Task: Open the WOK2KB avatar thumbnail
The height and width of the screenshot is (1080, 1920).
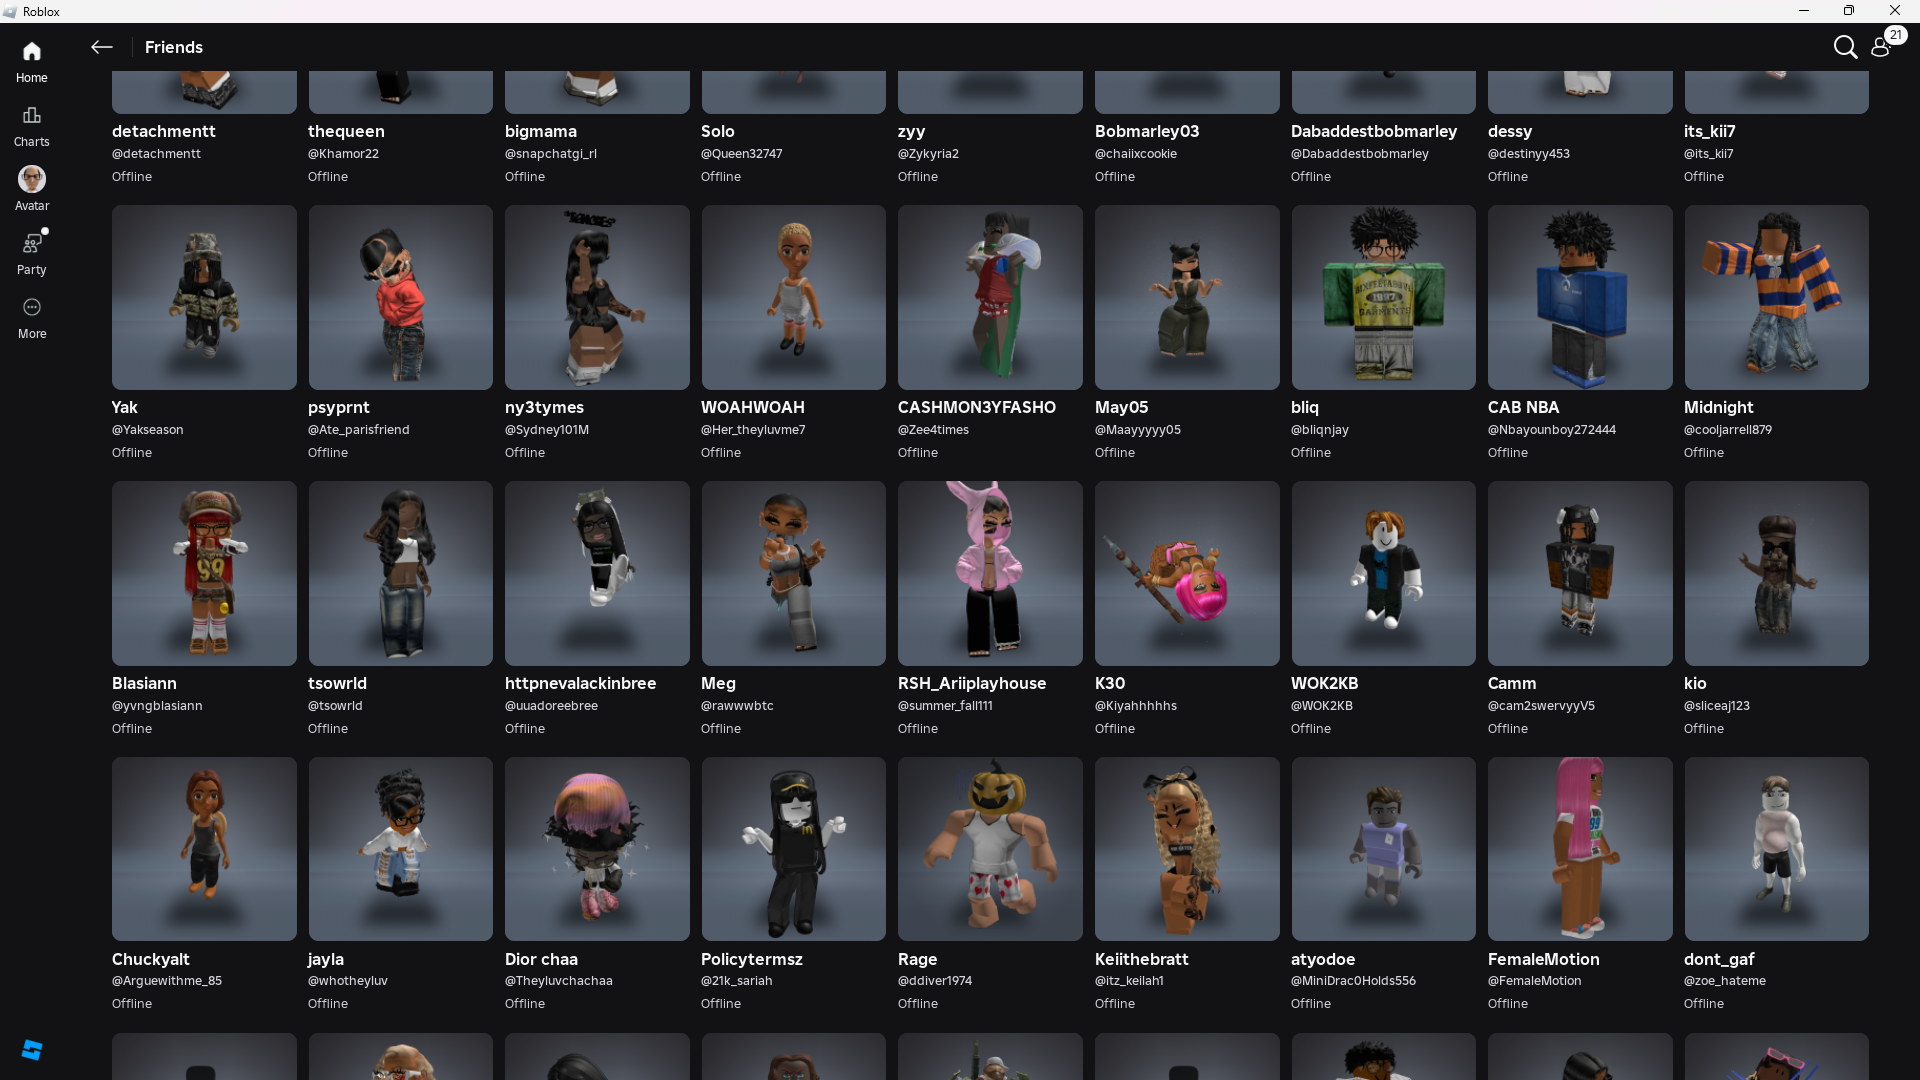Action: [1383, 573]
